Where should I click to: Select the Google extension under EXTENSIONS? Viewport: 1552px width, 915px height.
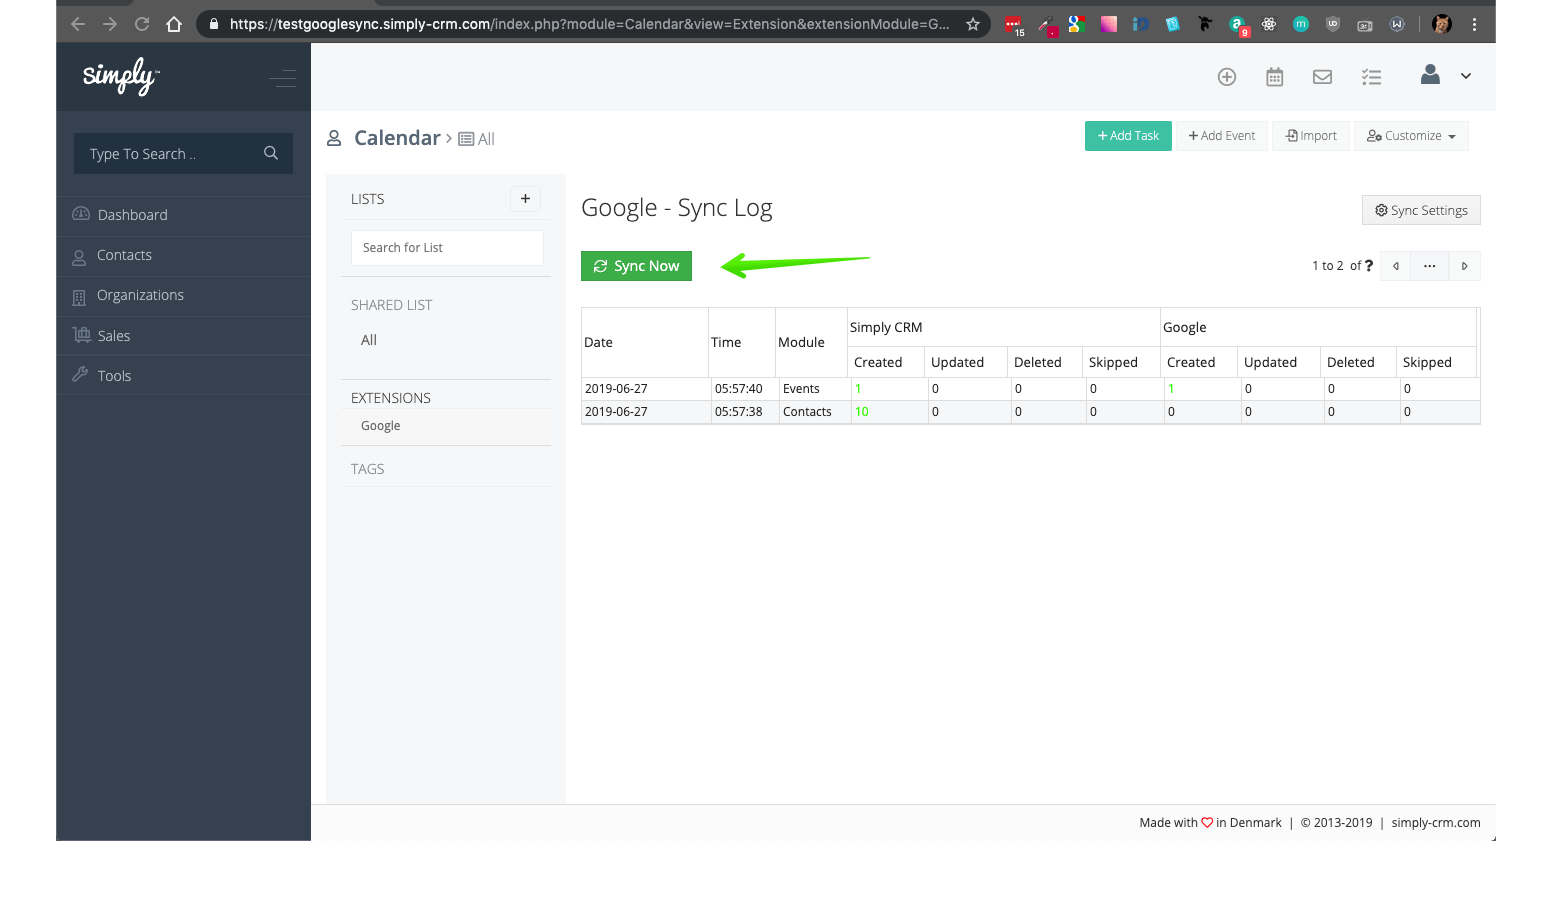380,425
